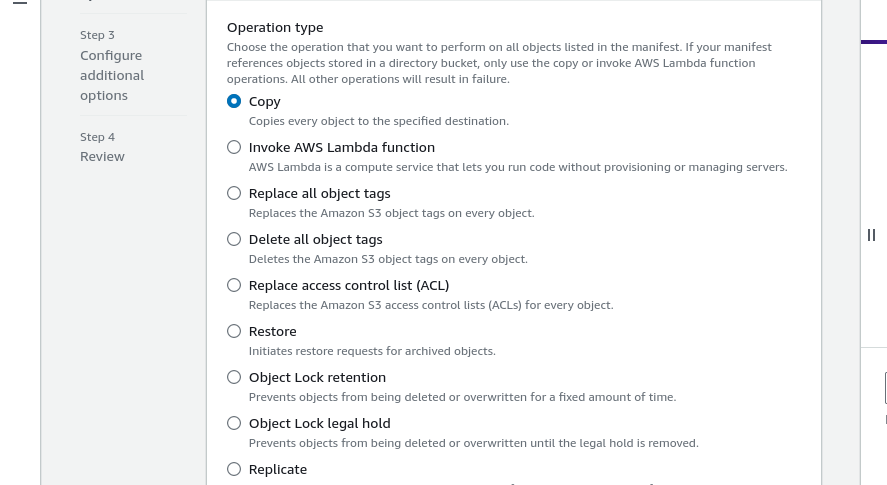Click the purple active tab indicator at right
The width and height of the screenshot is (887, 485).
(874, 42)
